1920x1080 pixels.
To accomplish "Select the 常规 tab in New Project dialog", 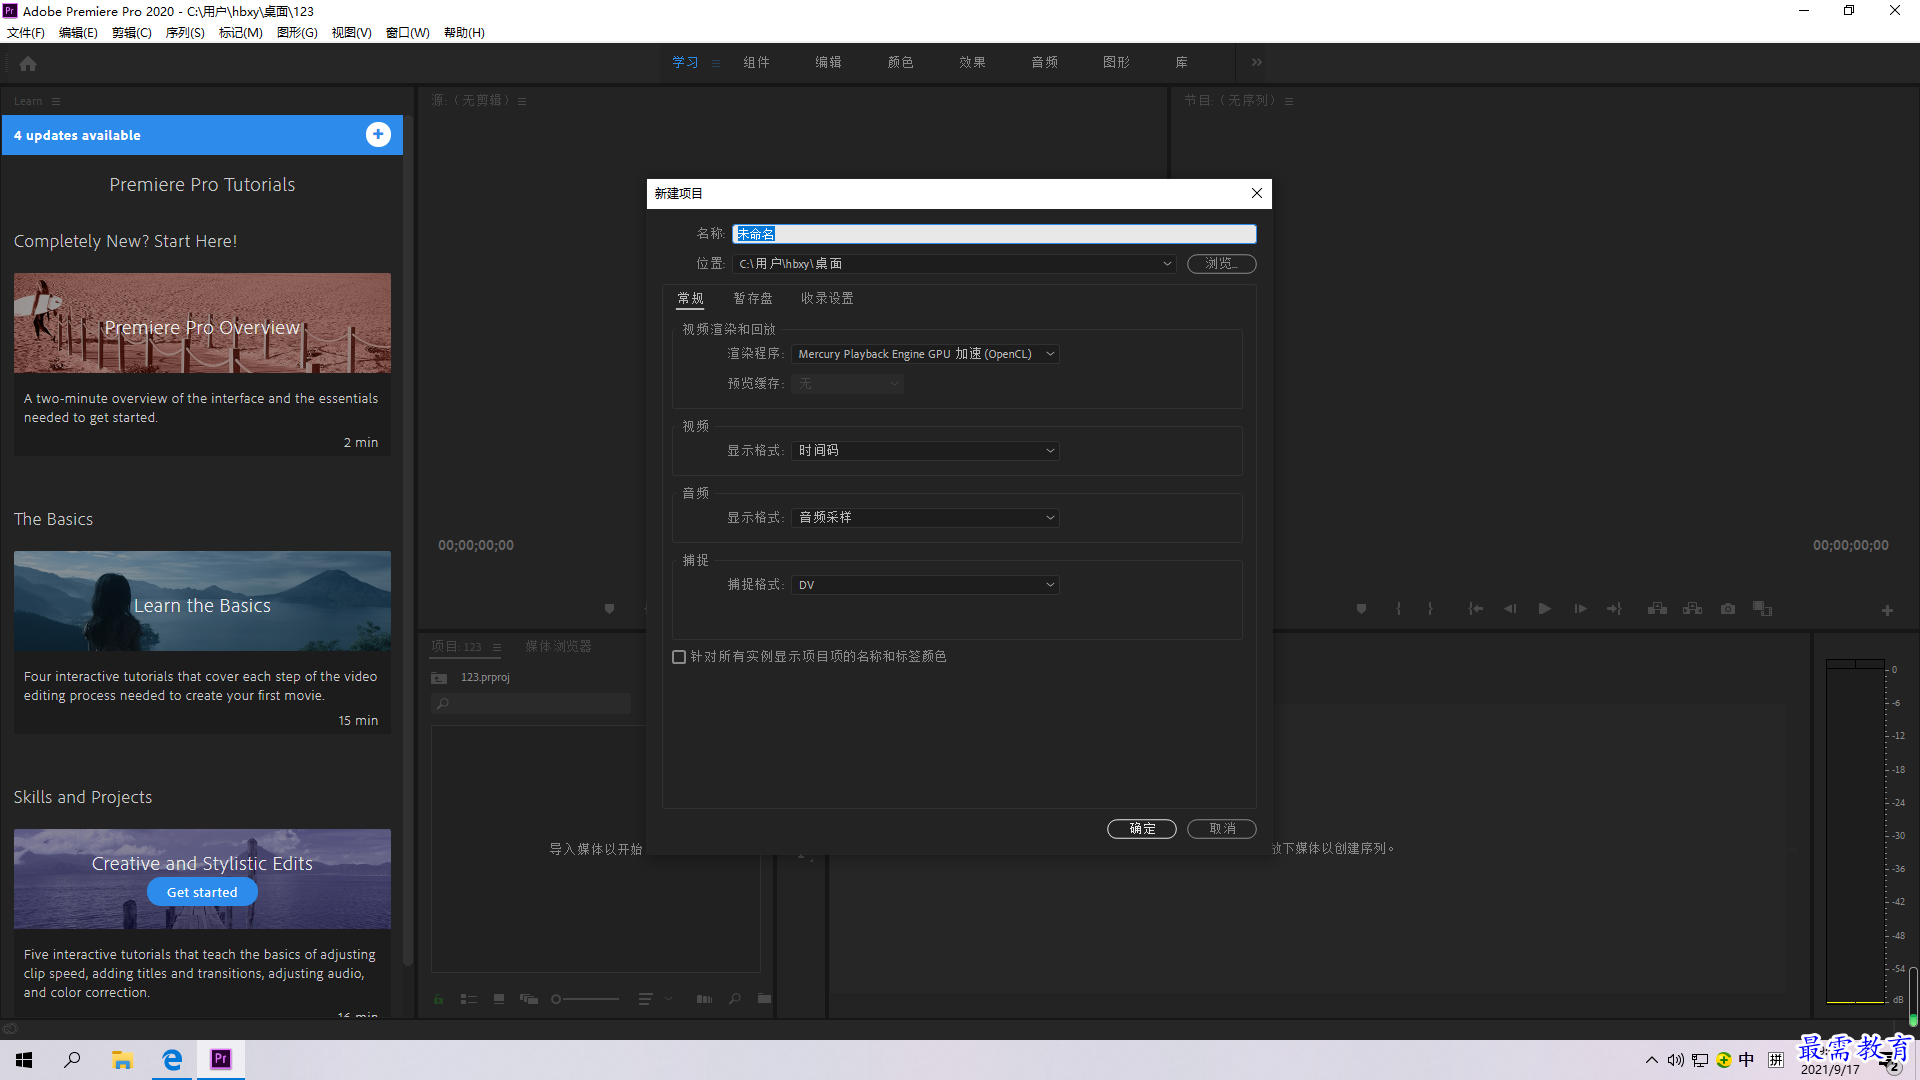I will click(x=690, y=298).
